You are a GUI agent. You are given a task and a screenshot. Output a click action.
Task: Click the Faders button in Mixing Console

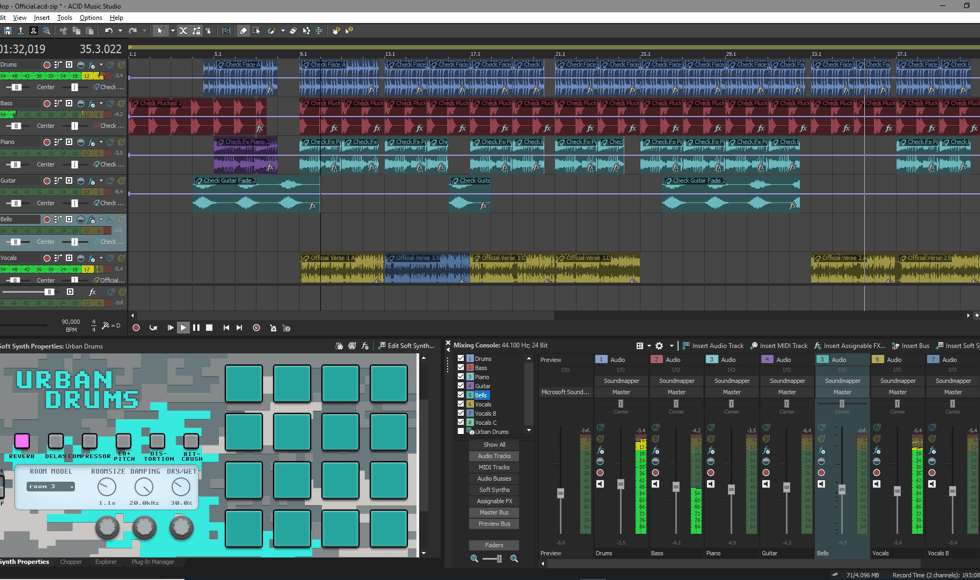[494, 545]
